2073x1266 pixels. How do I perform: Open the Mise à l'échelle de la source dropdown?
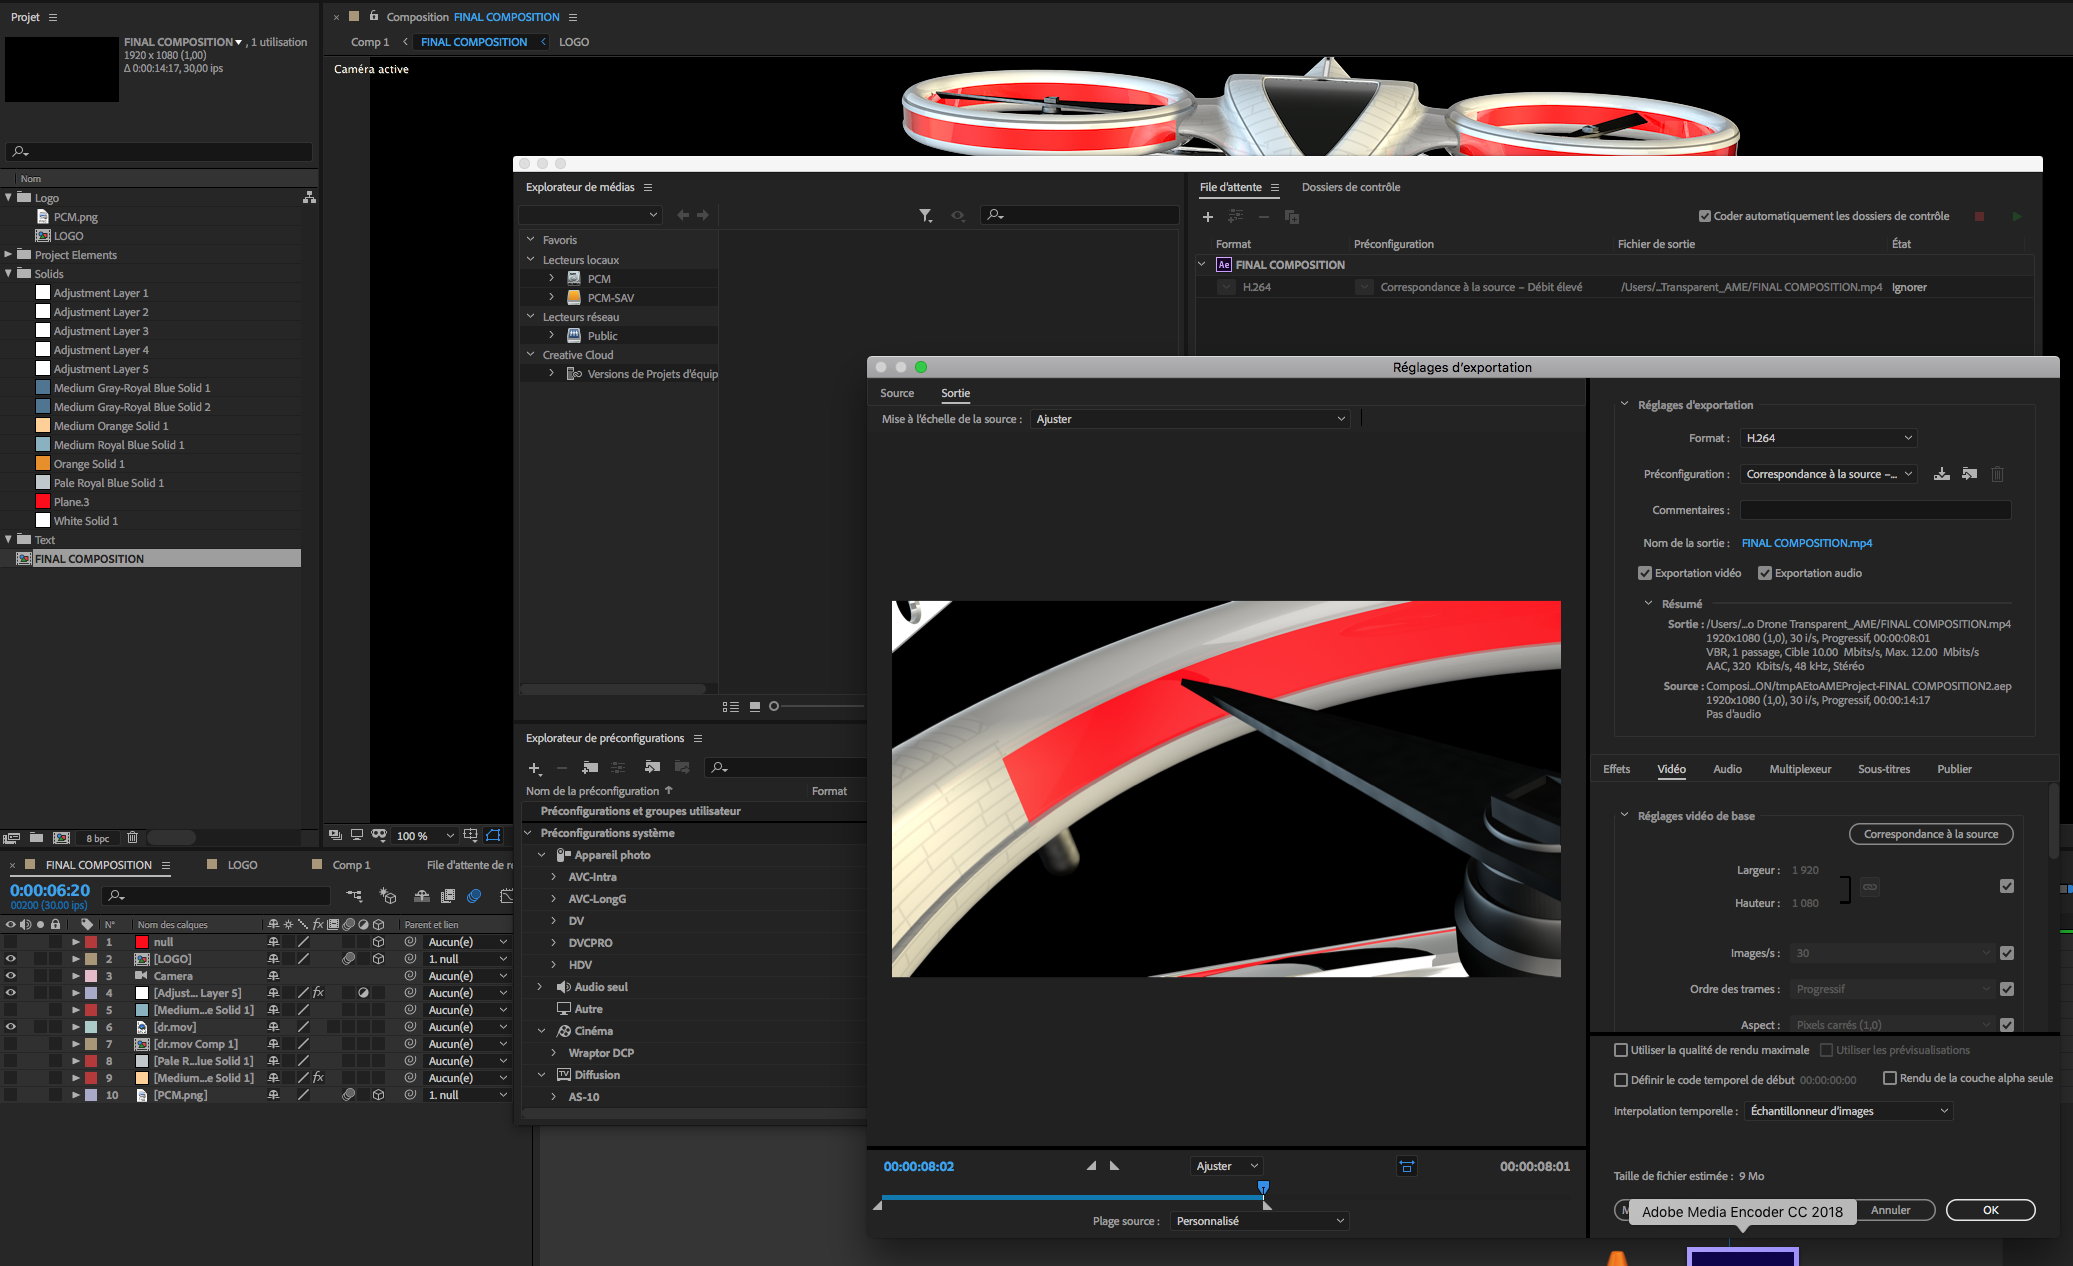pyautogui.click(x=1190, y=419)
